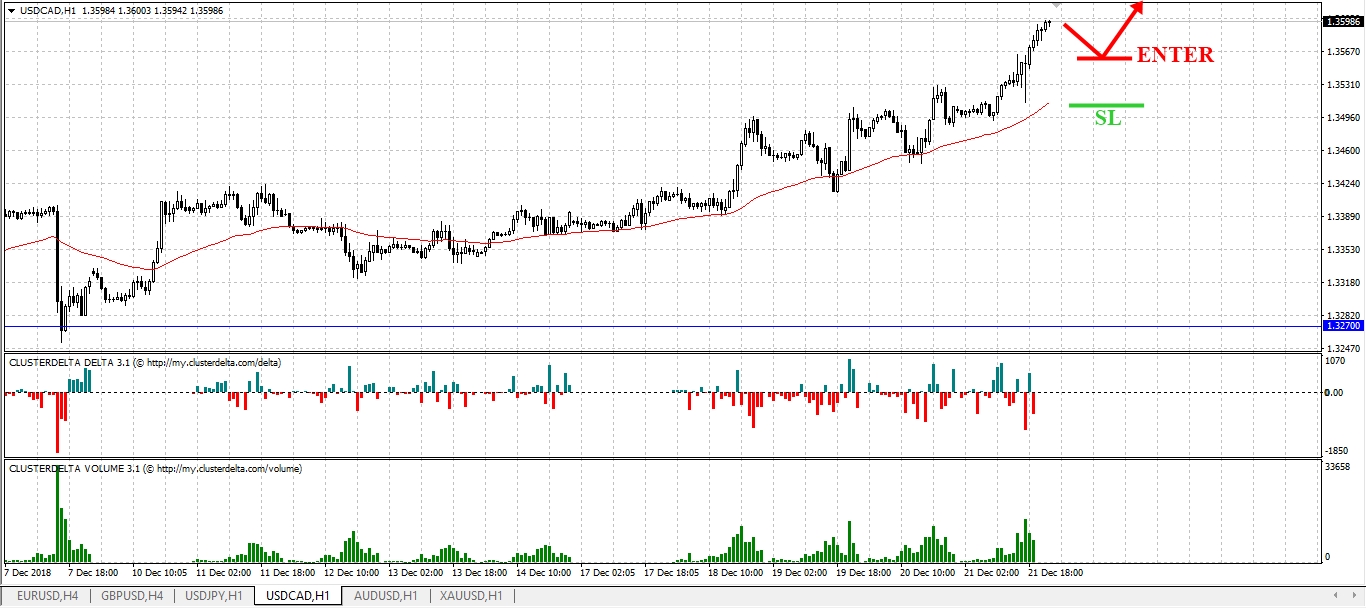1366x608 pixels.
Task: Click the green SL text label
Action: pyautogui.click(x=1107, y=117)
